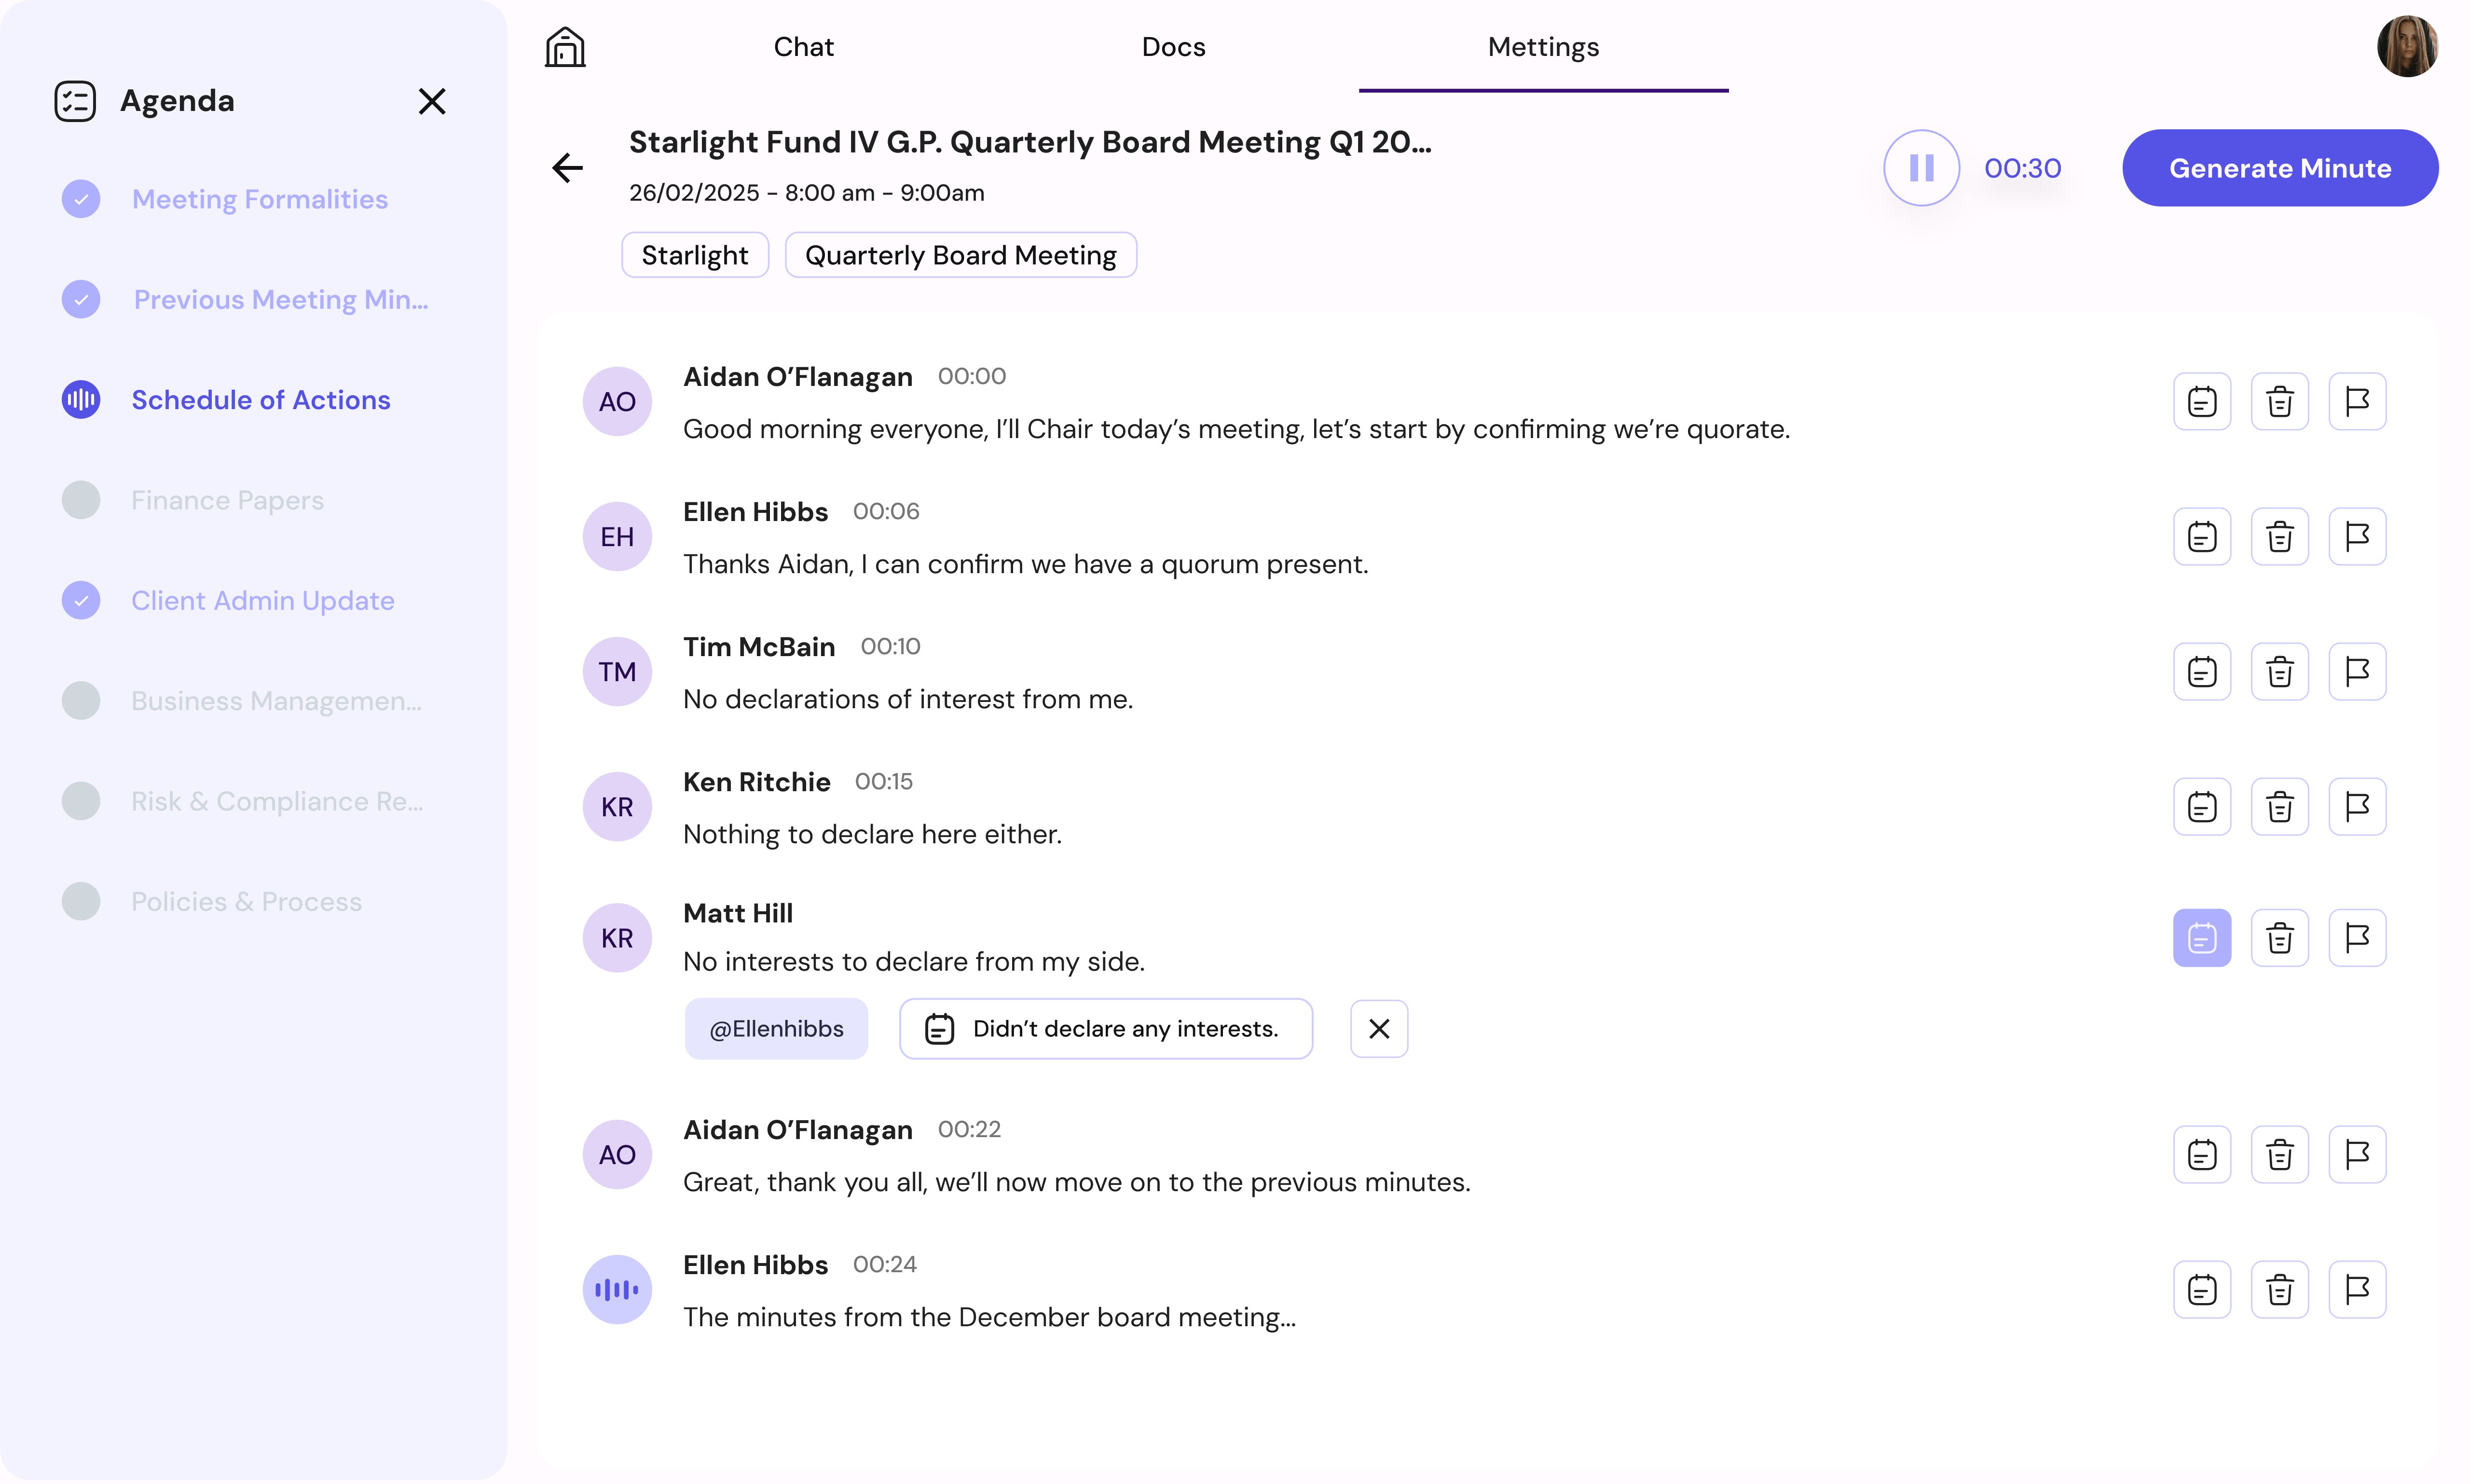Open Finance Papers agenda item
2470x1484 pixels.
(x=228, y=500)
